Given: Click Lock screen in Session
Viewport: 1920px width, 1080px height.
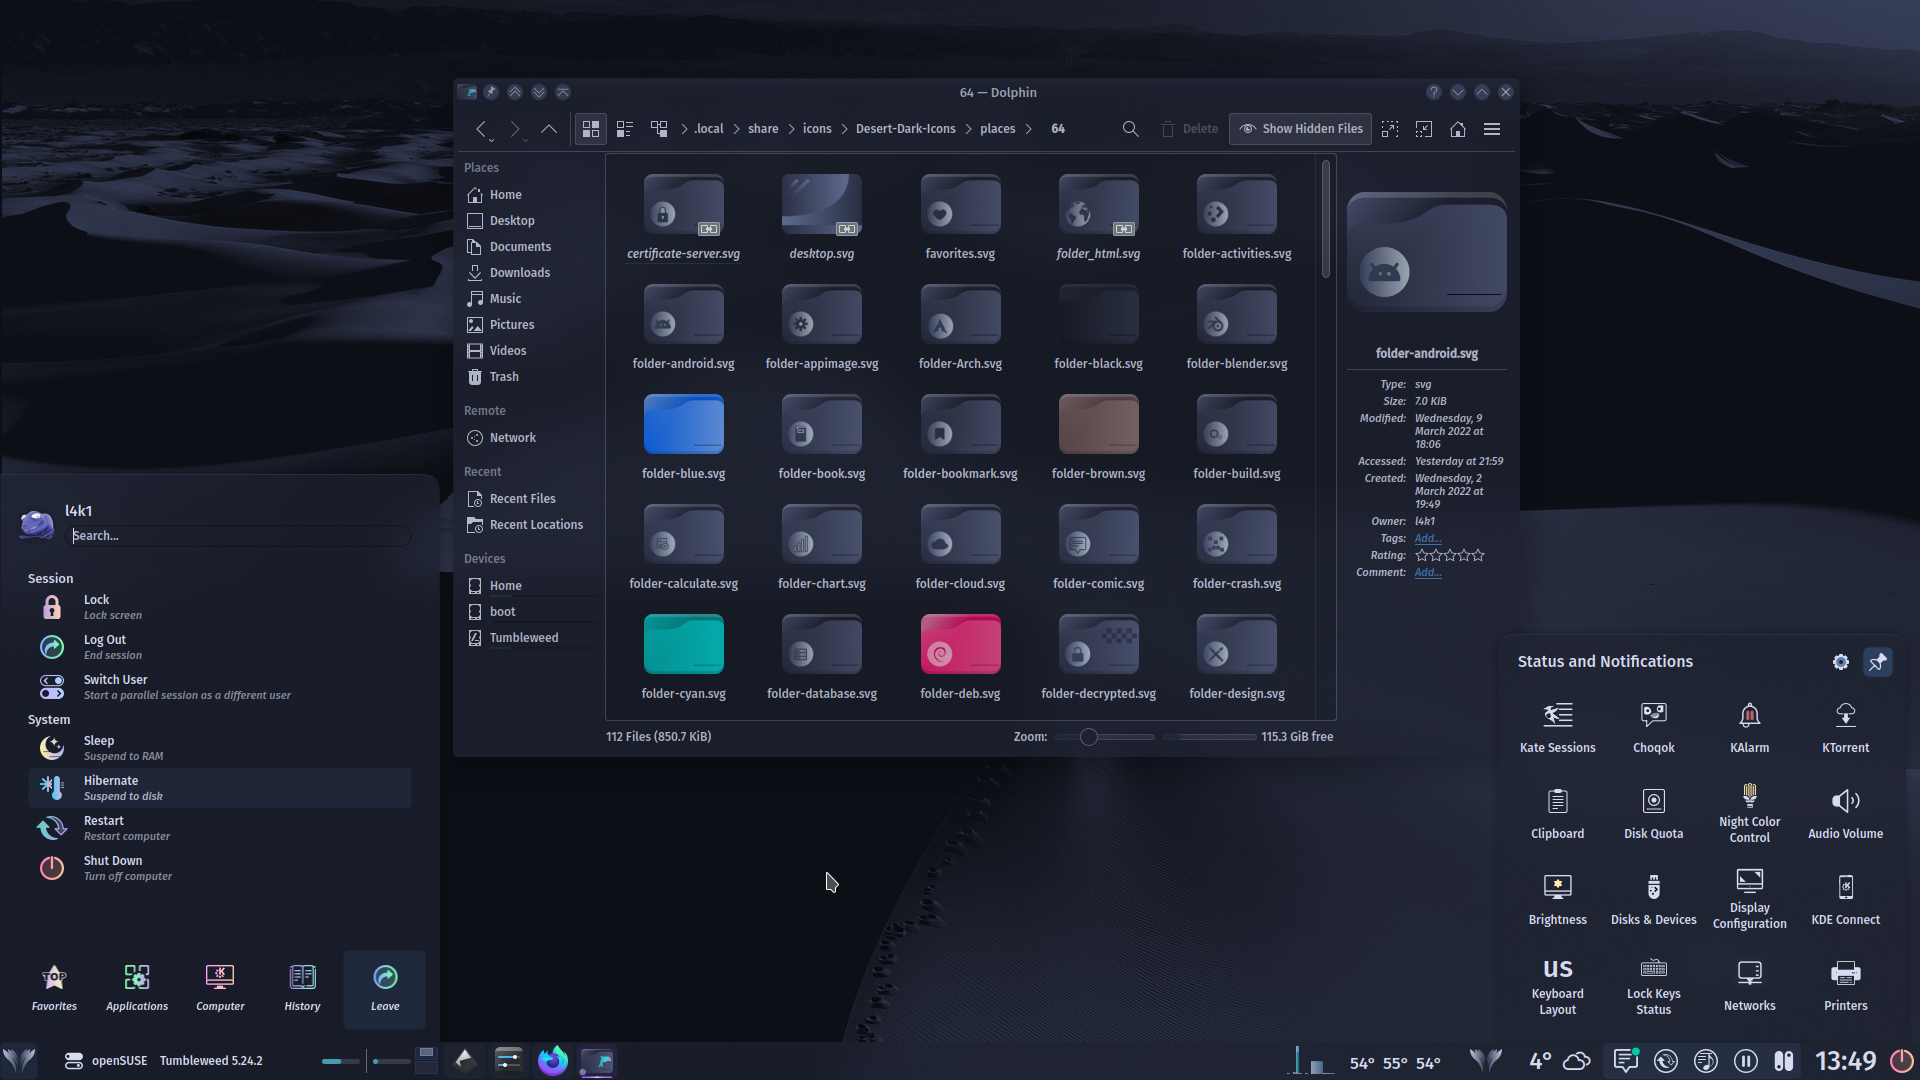Looking at the screenshot, I should click(220, 607).
